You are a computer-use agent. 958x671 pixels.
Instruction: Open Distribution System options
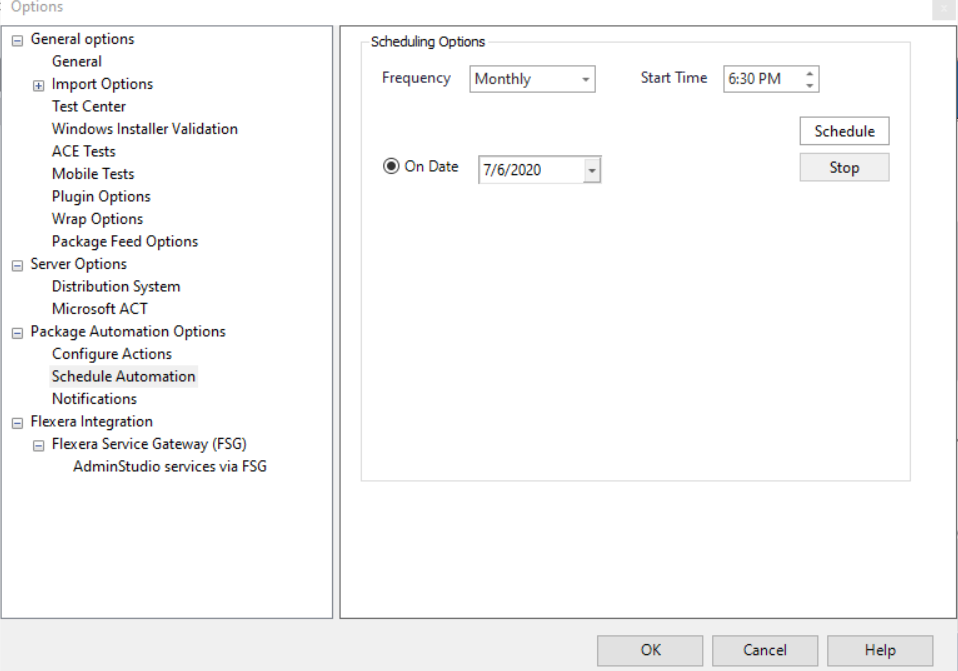[x=116, y=287]
